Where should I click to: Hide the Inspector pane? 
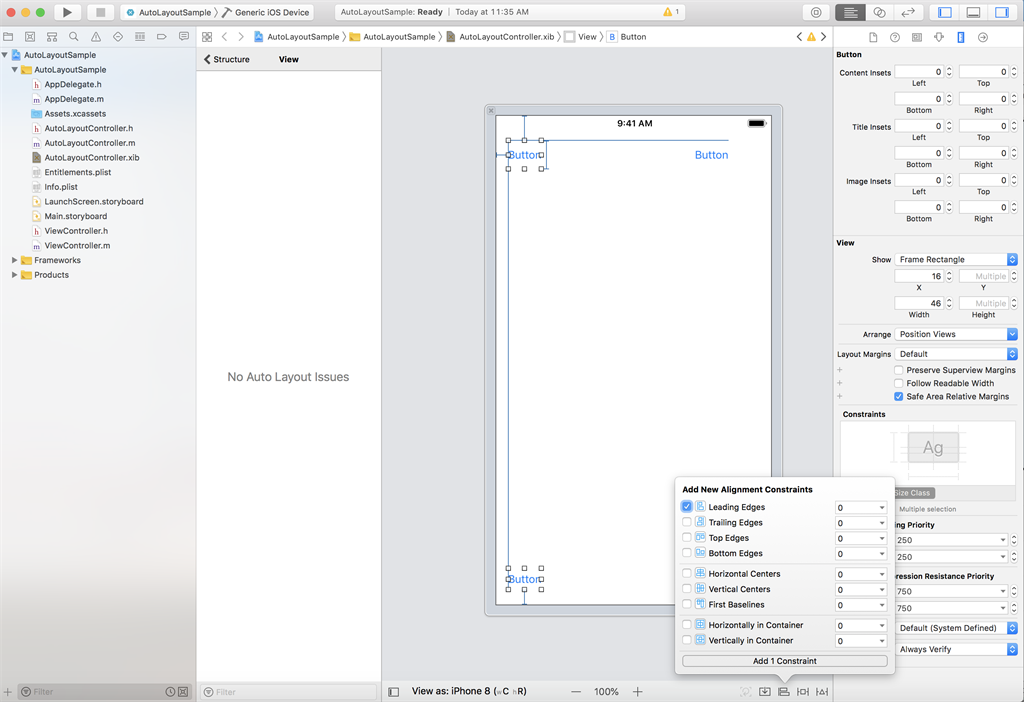[1002, 12]
